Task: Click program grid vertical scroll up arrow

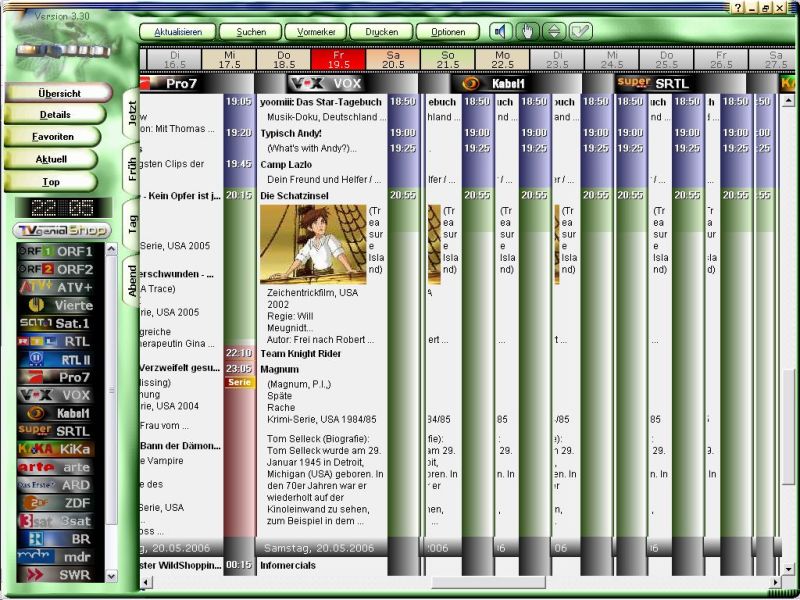Action: 788,101
